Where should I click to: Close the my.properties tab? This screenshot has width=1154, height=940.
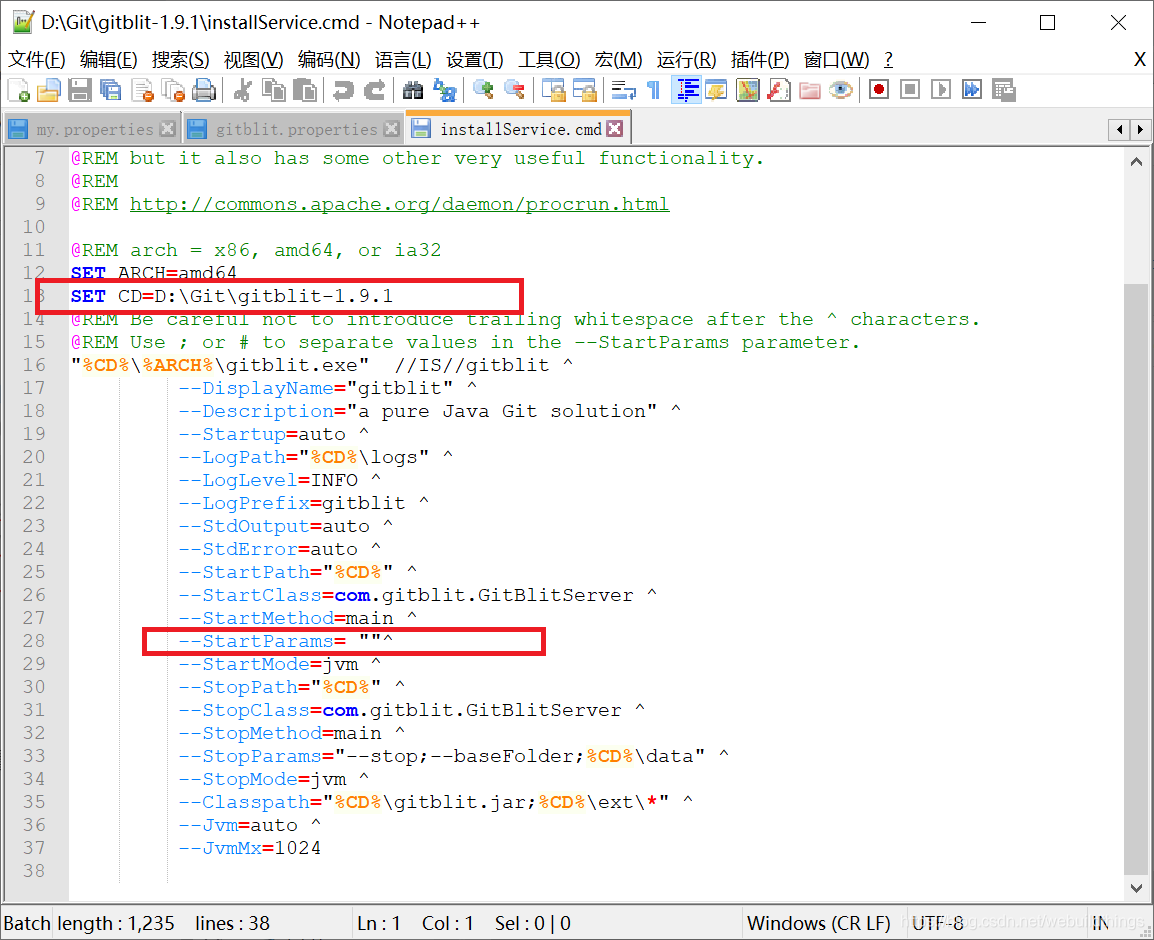point(168,130)
